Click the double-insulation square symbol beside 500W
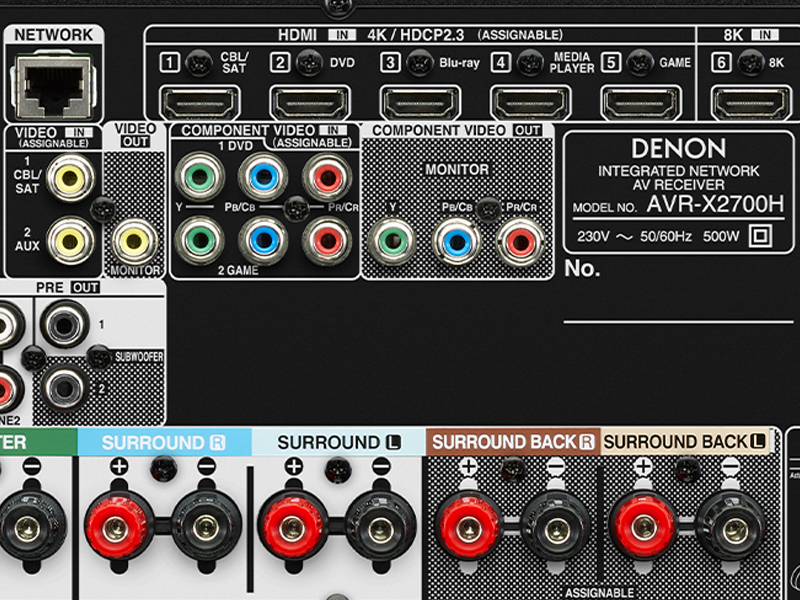 click(x=760, y=236)
